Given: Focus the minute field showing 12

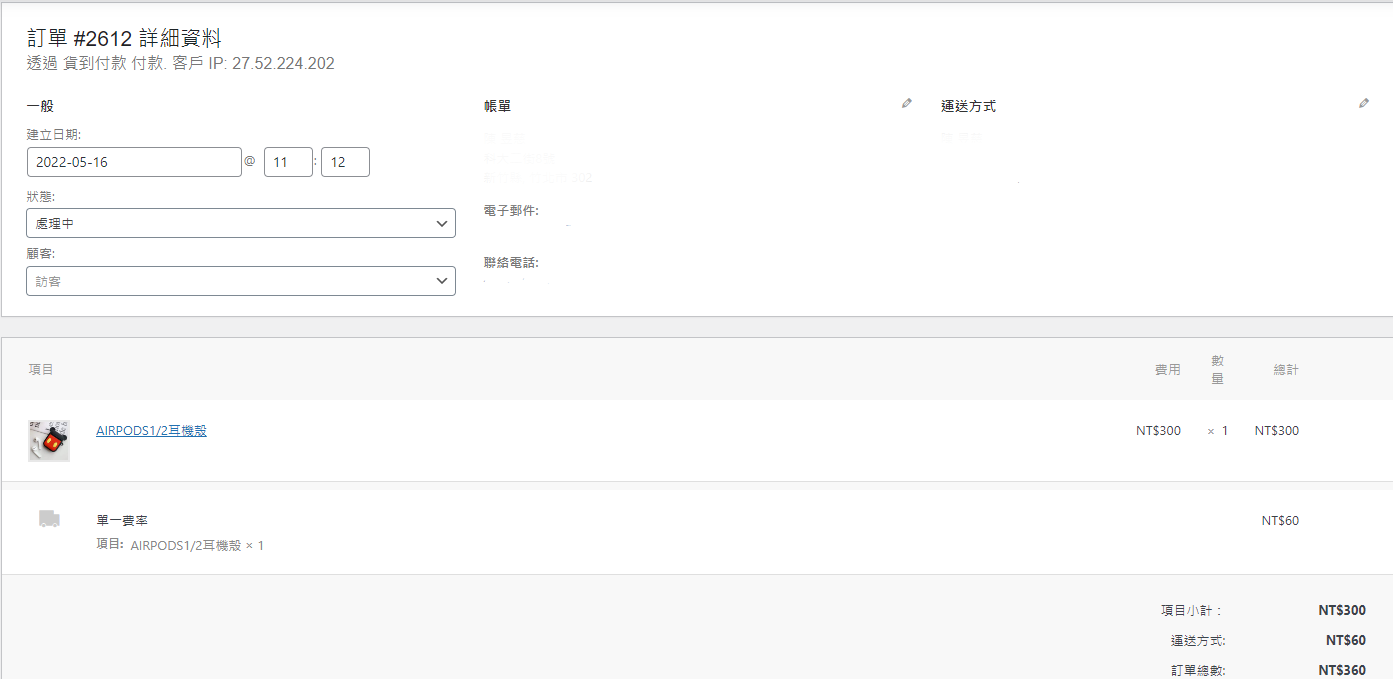Looking at the screenshot, I should pos(345,162).
